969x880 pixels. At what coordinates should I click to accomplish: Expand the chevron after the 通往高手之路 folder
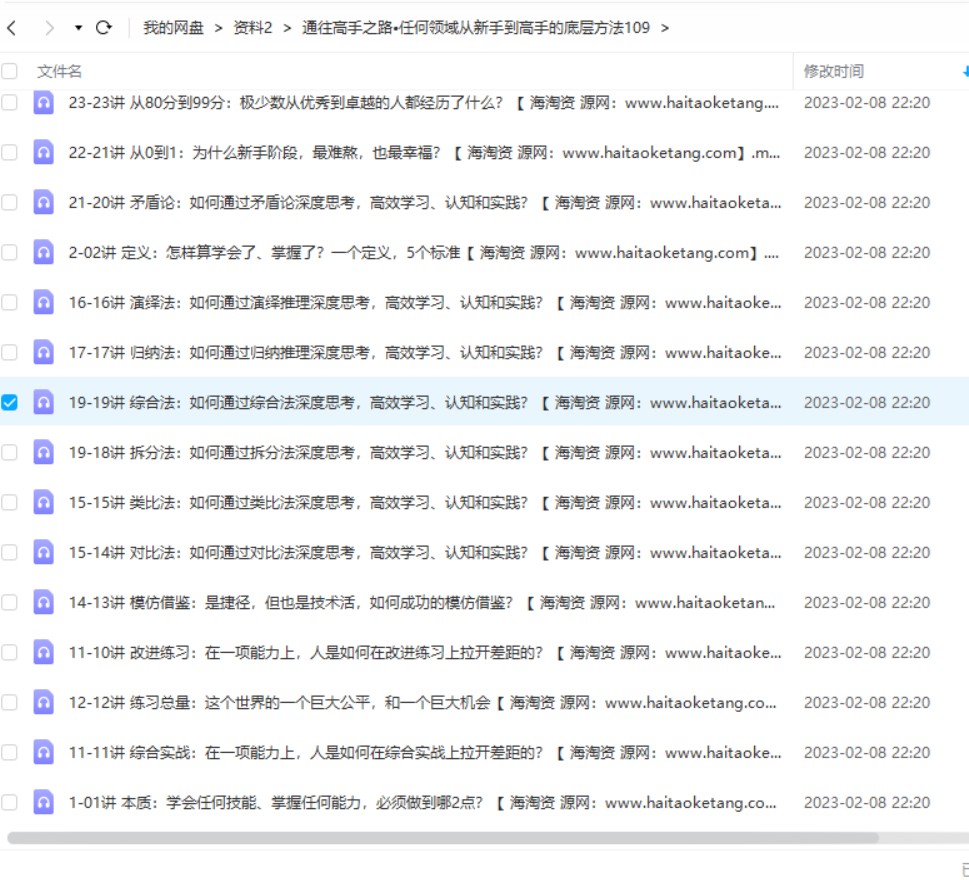click(665, 28)
